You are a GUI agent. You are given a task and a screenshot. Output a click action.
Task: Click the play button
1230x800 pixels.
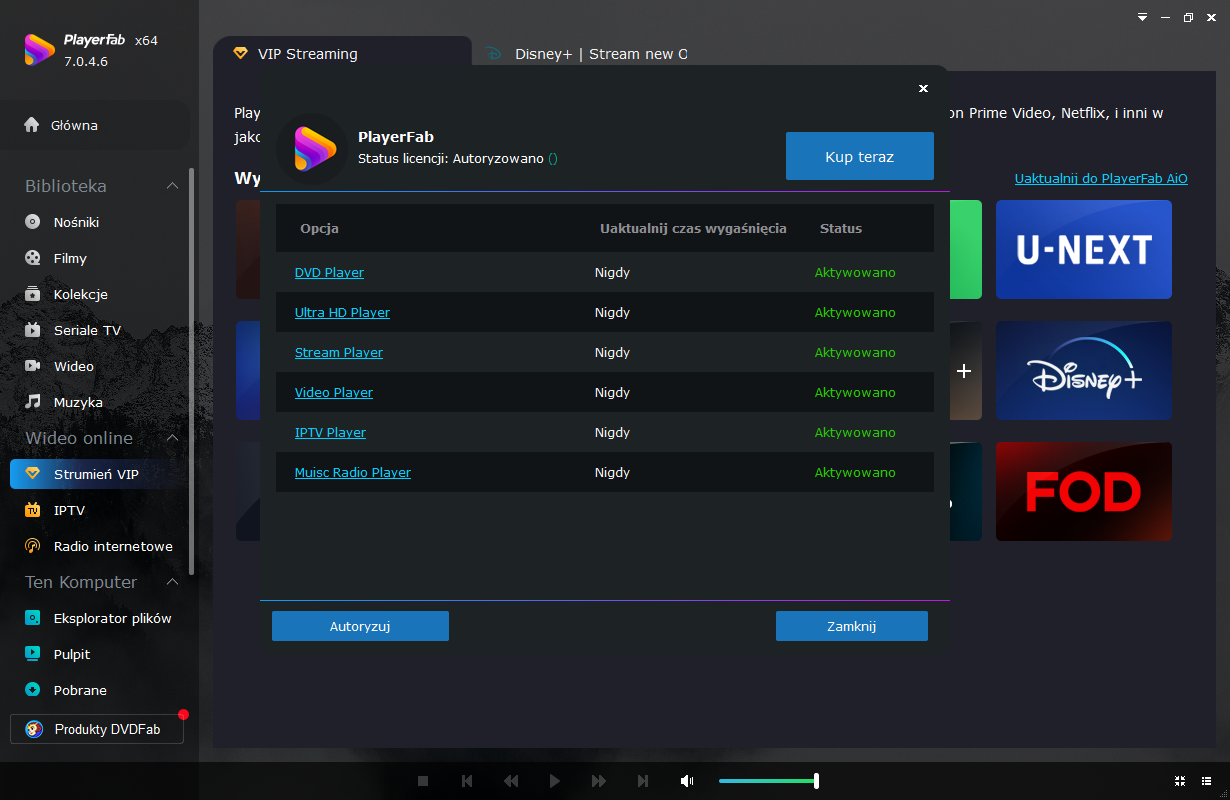click(555, 781)
